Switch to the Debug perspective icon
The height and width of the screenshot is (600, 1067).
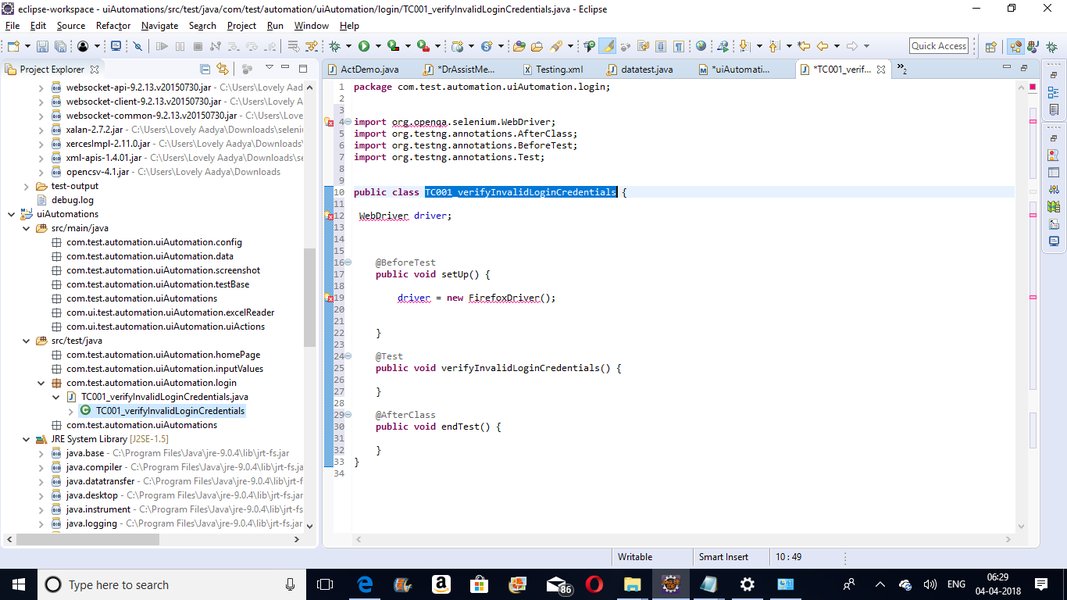pos(1052,46)
